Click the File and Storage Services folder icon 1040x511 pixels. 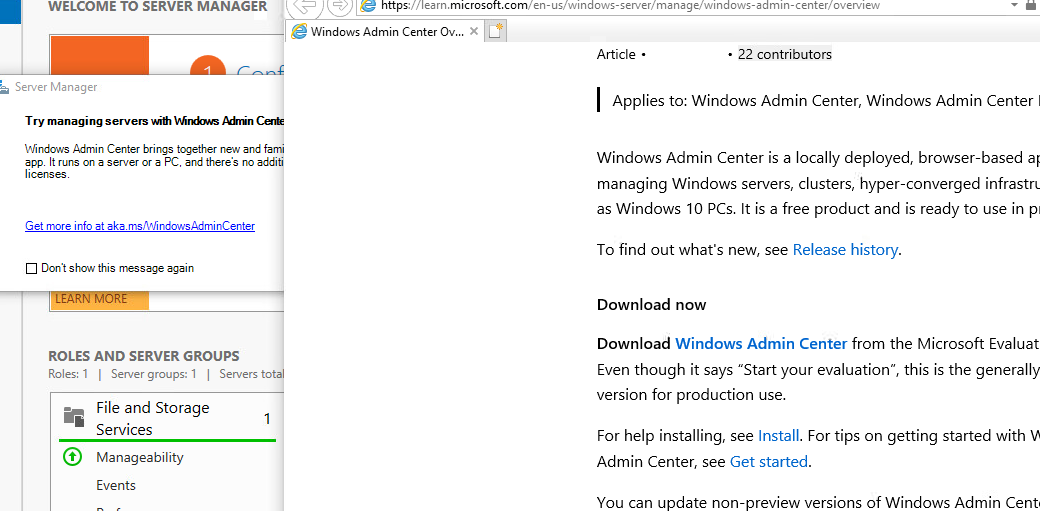coord(73,418)
